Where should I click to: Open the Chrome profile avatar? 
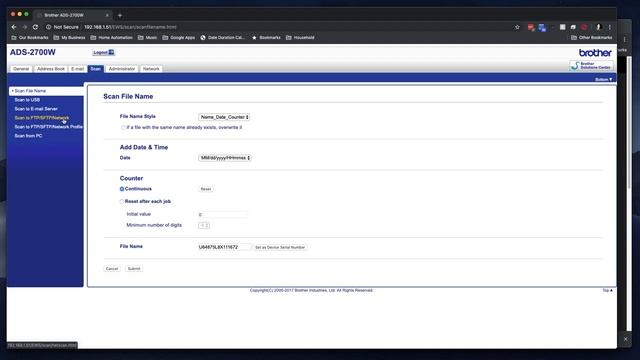coord(599,27)
